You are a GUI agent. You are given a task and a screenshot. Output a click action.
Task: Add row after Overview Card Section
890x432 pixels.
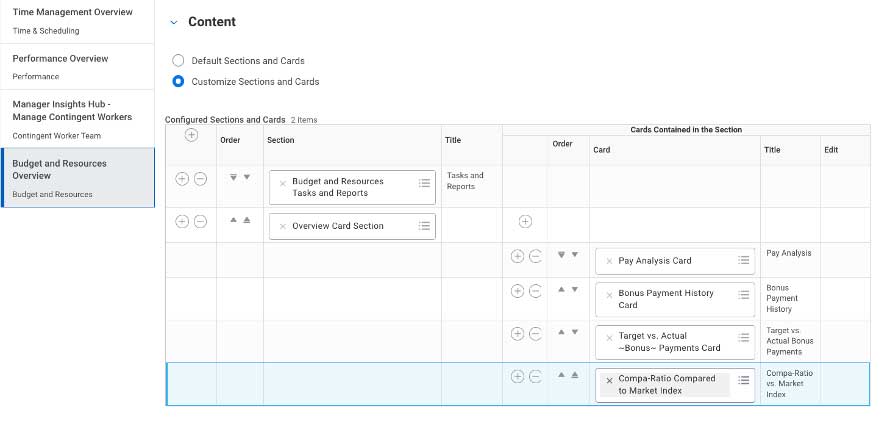click(182, 221)
